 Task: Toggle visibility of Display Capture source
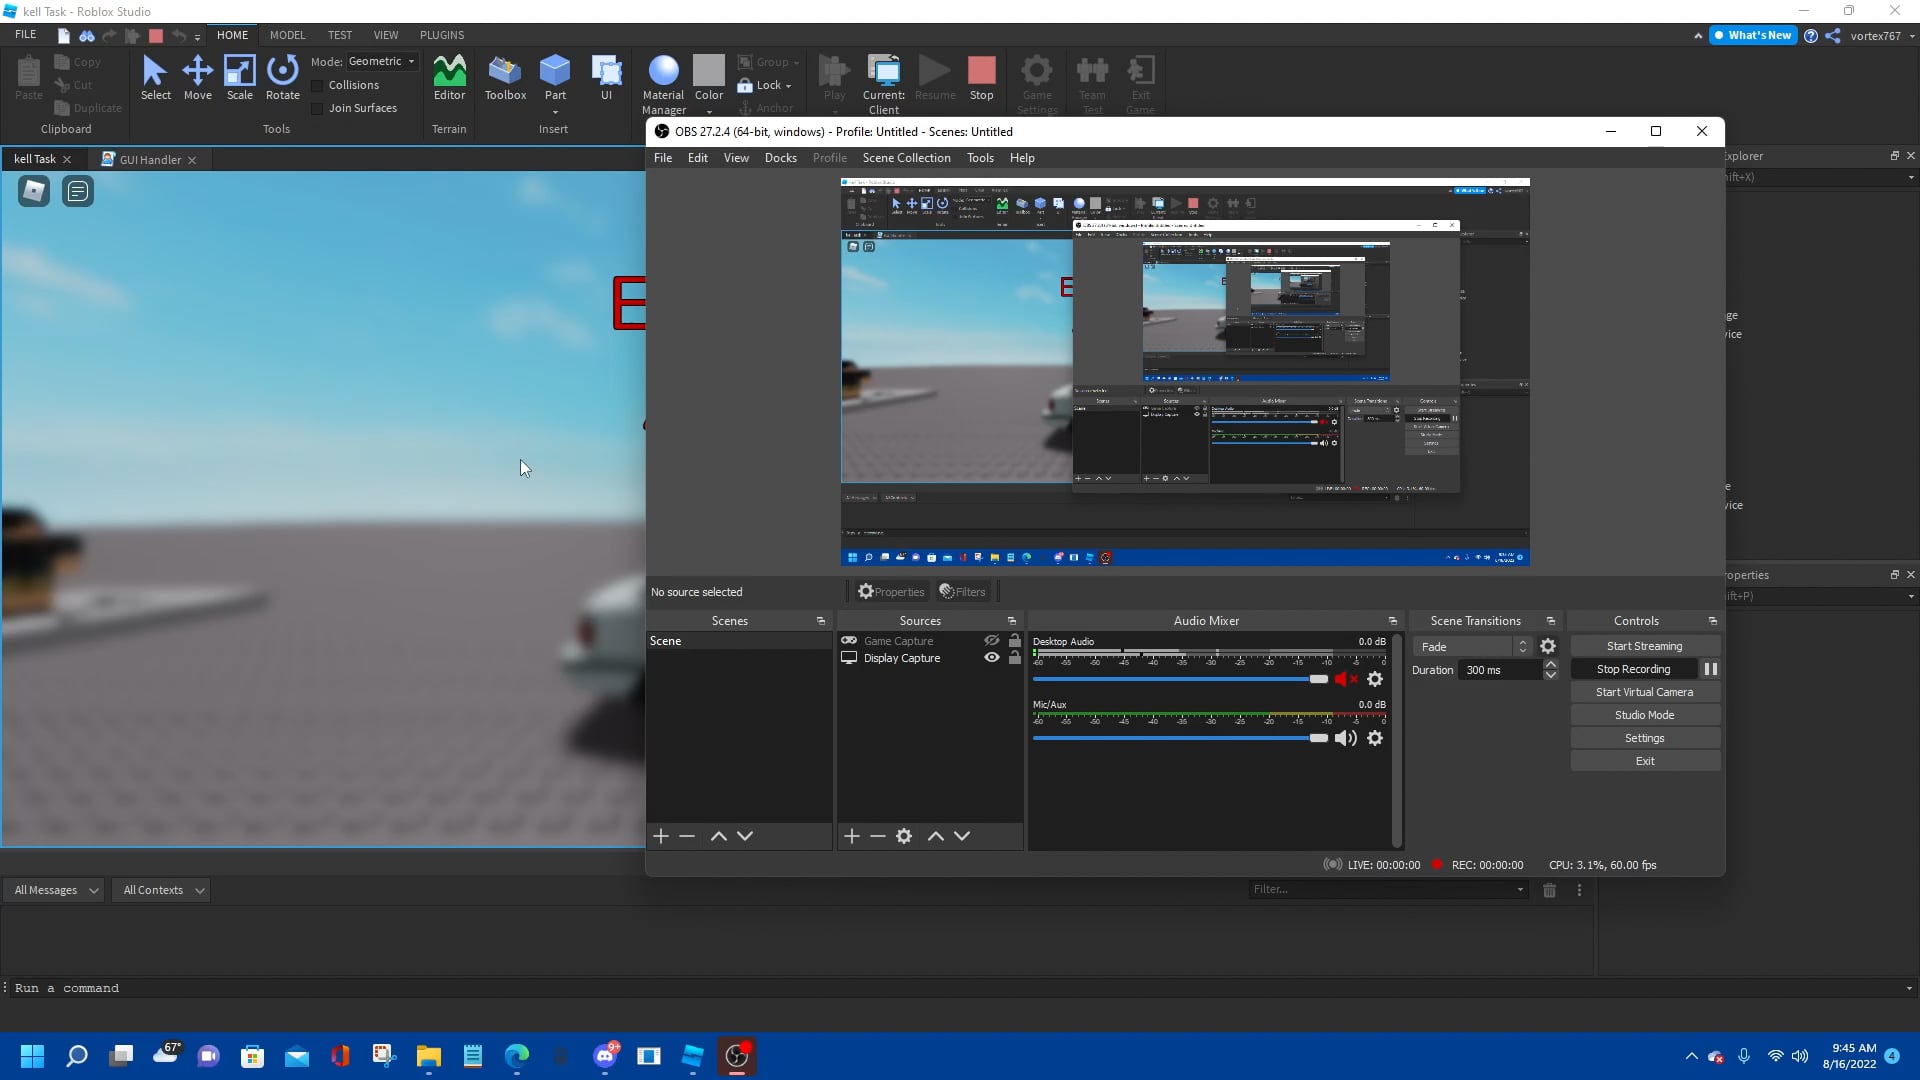click(991, 658)
